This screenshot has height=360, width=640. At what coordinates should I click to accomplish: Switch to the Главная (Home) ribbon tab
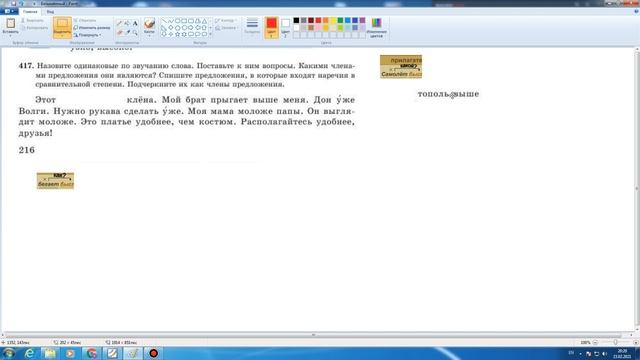click(30, 12)
